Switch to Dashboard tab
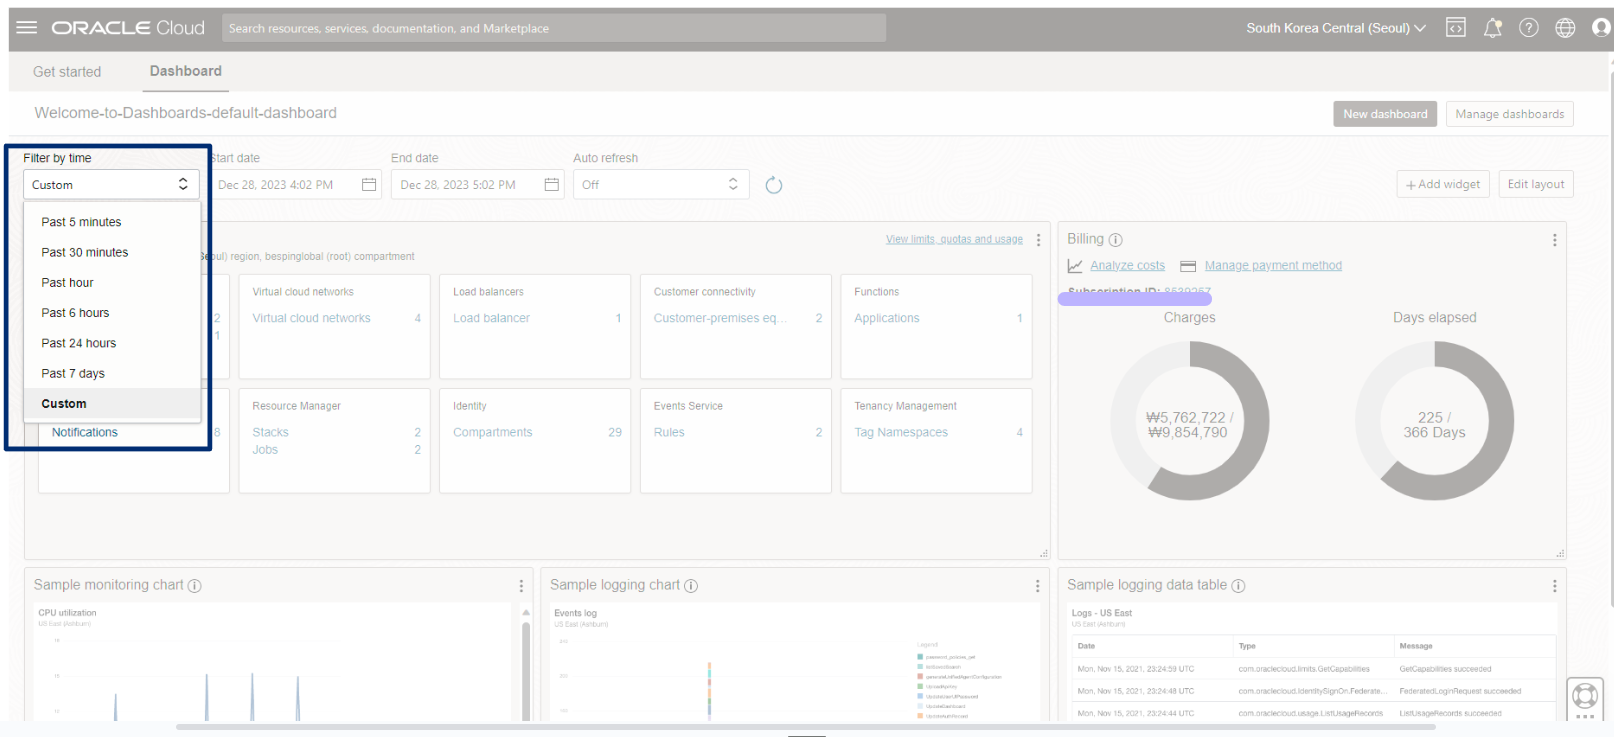Viewport: 1614px width, 737px height. pyautogui.click(x=186, y=71)
